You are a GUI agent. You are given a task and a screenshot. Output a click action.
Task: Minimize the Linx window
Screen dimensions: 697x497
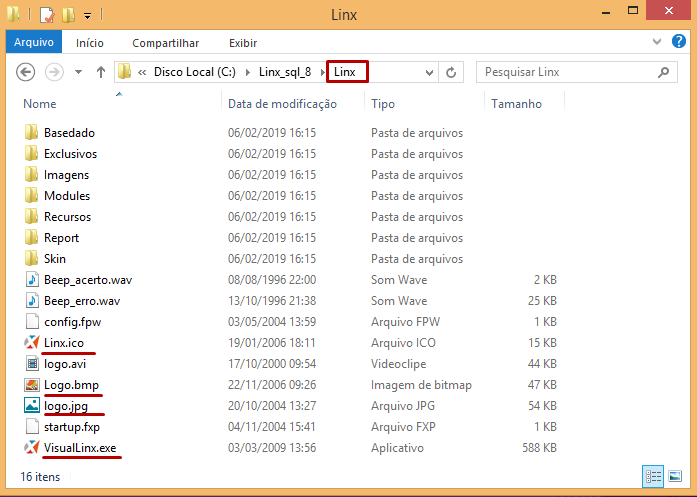tap(605, 11)
